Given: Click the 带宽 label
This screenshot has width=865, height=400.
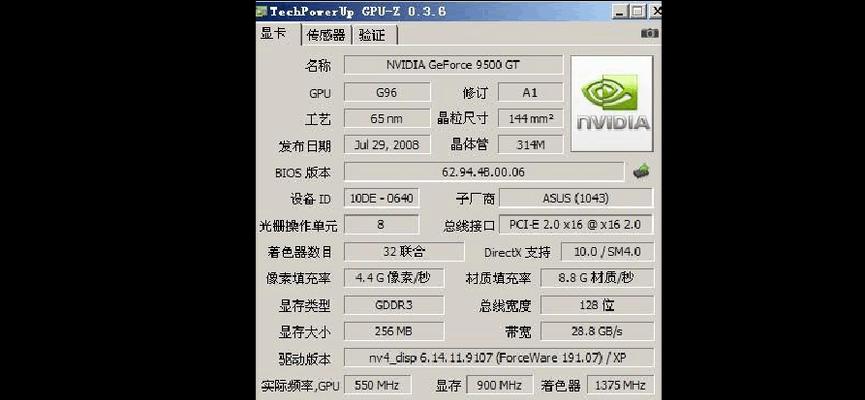Looking at the screenshot, I should click(518, 332).
